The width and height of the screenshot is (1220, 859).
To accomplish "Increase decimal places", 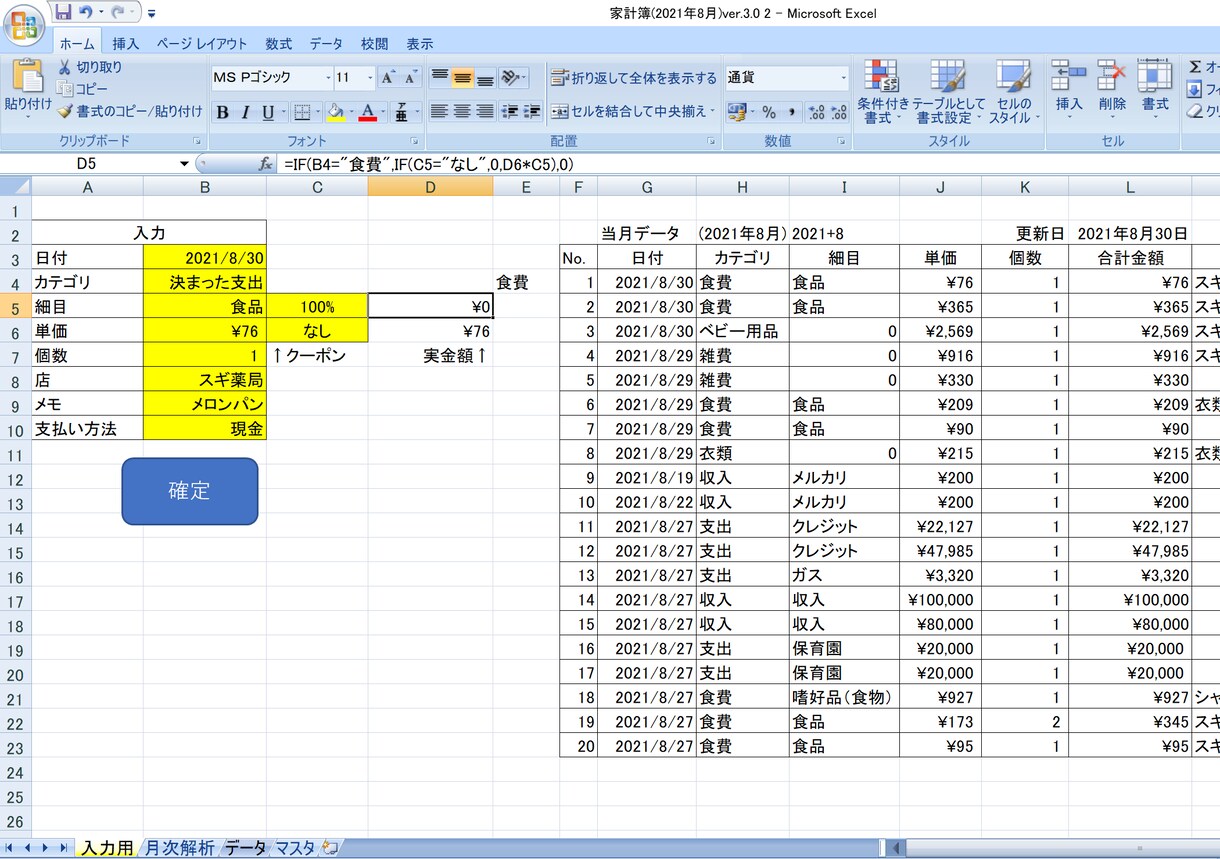I will (x=816, y=112).
